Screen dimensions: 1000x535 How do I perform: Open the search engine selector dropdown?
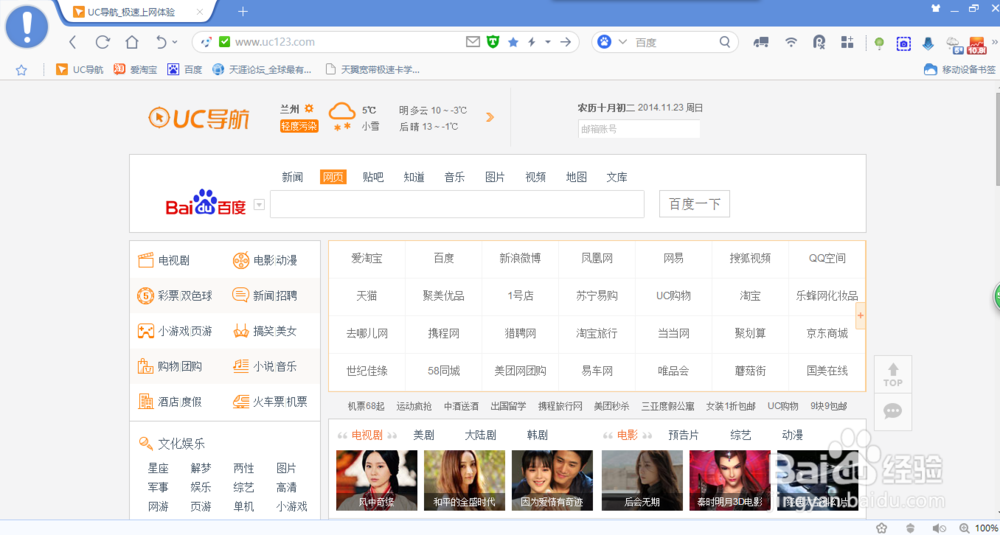622,42
